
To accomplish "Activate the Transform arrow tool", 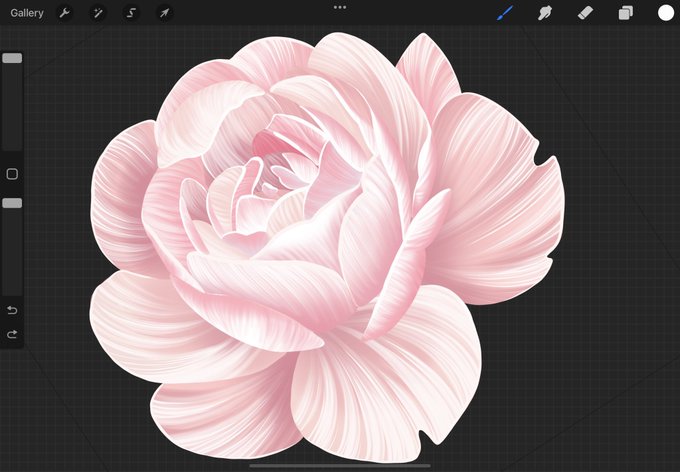I will (164, 13).
